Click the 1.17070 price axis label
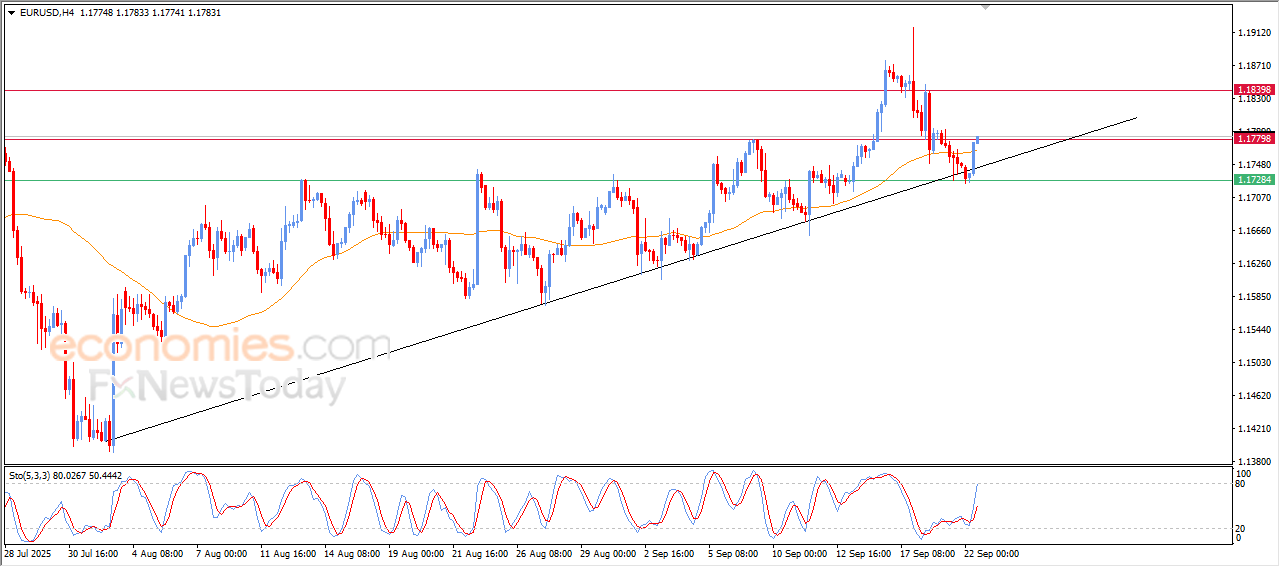1280x567 pixels. [x=1254, y=198]
